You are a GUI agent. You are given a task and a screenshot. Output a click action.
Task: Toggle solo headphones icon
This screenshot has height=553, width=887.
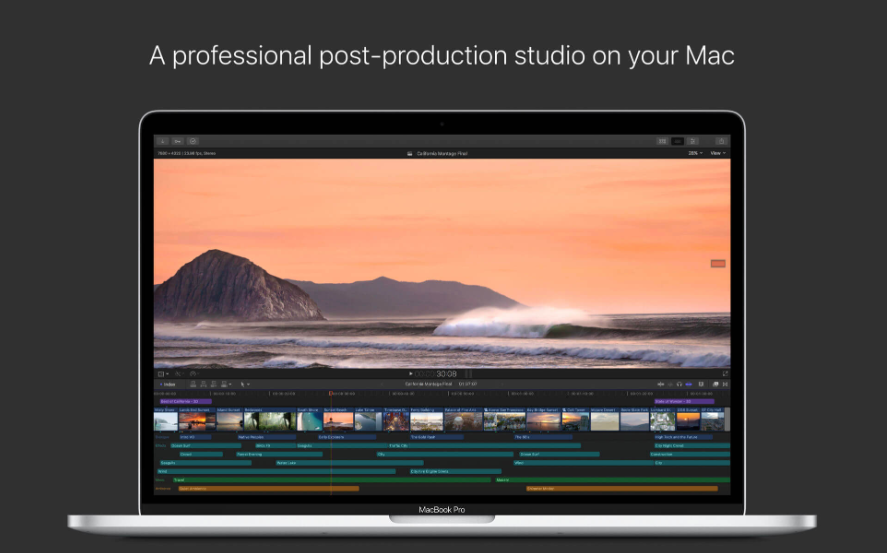coord(679,384)
